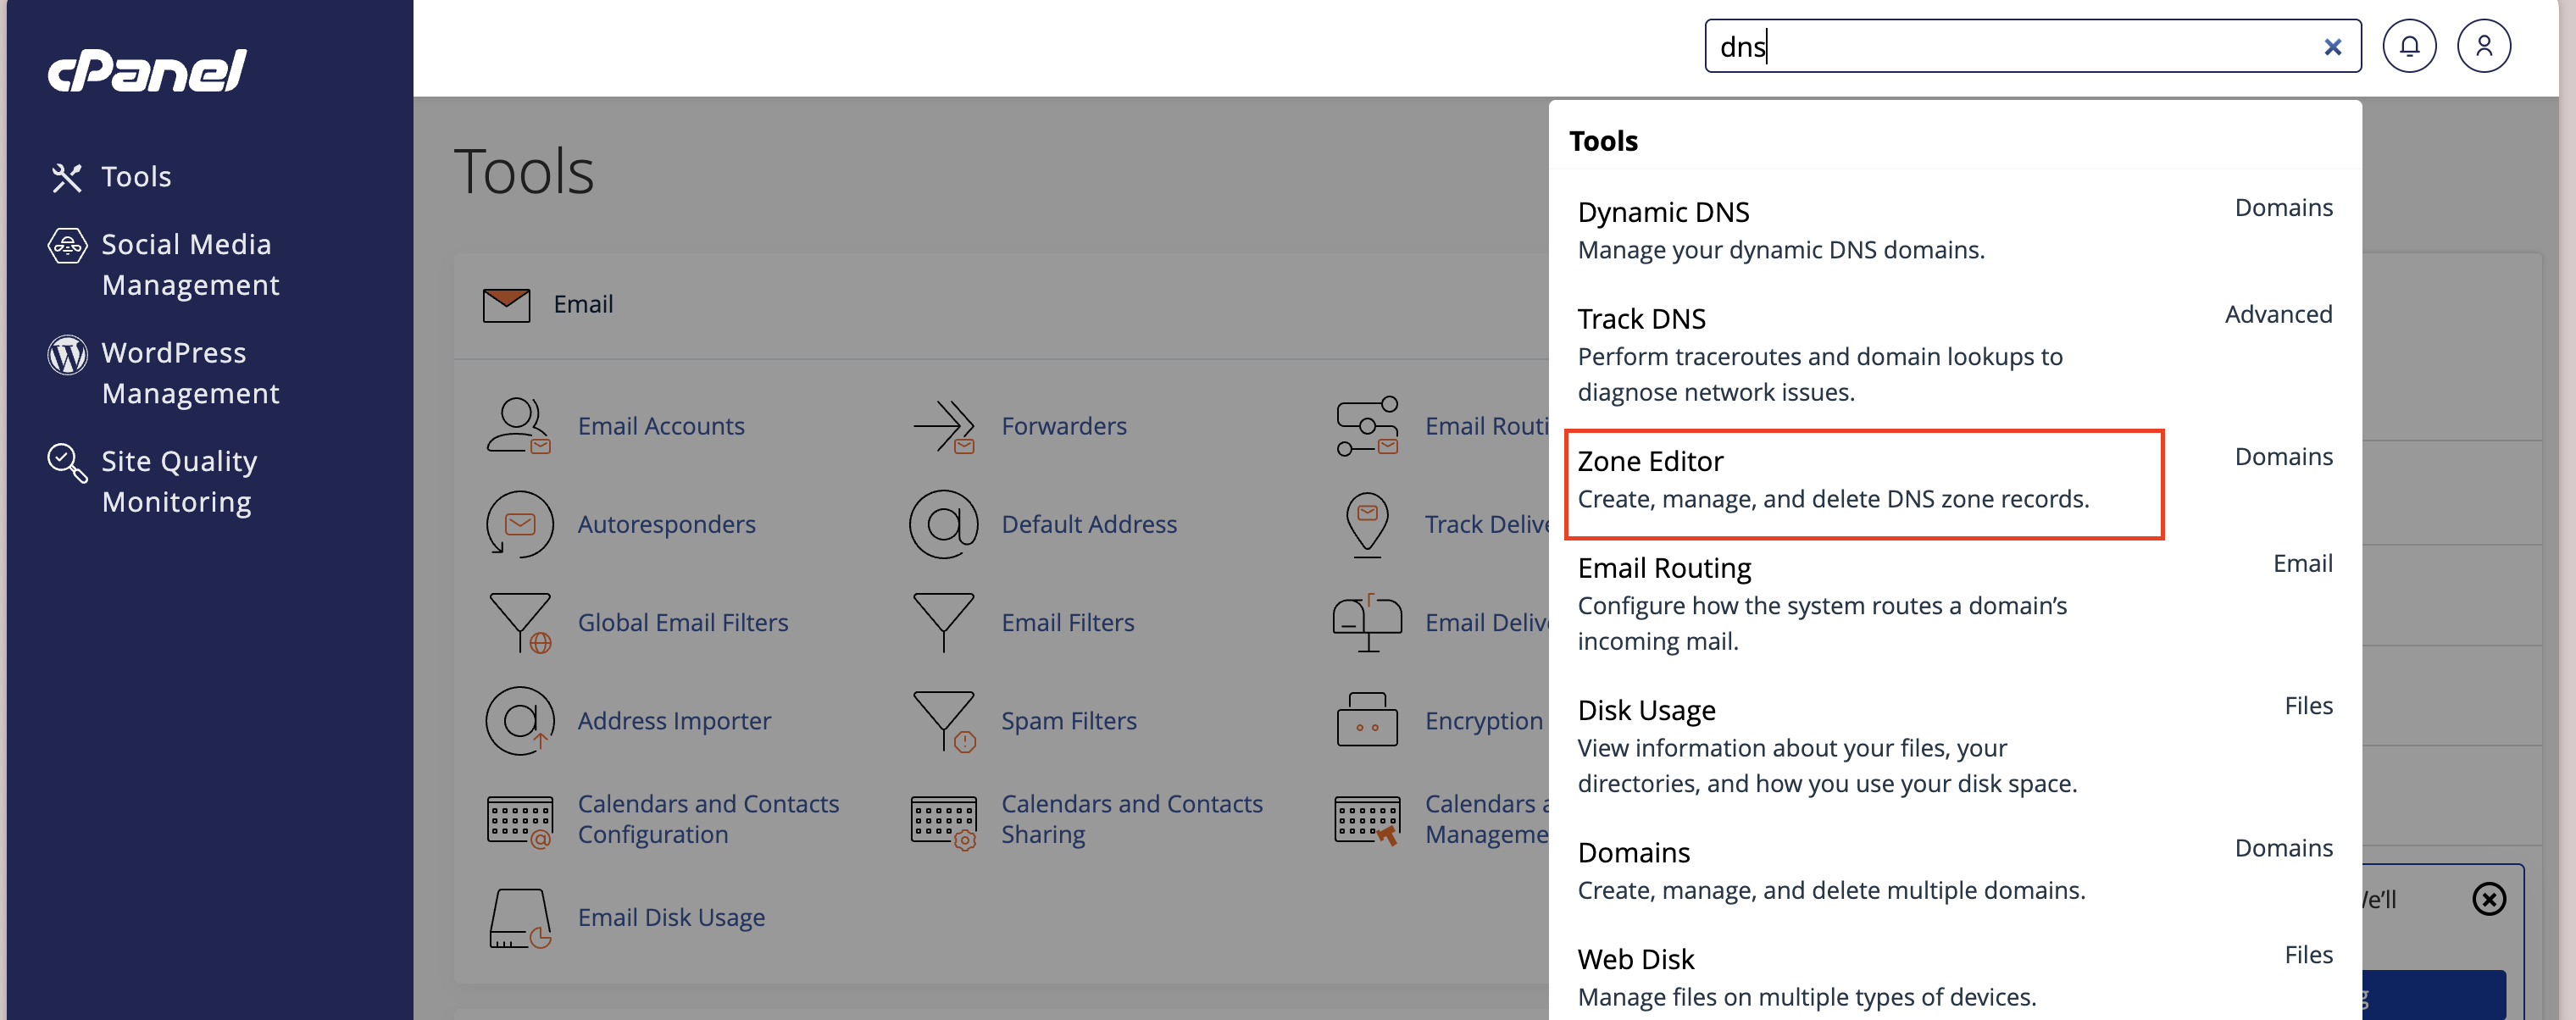Click the Spam Filters icon
This screenshot has width=2576, height=1020.
pyautogui.click(x=943, y=720)
